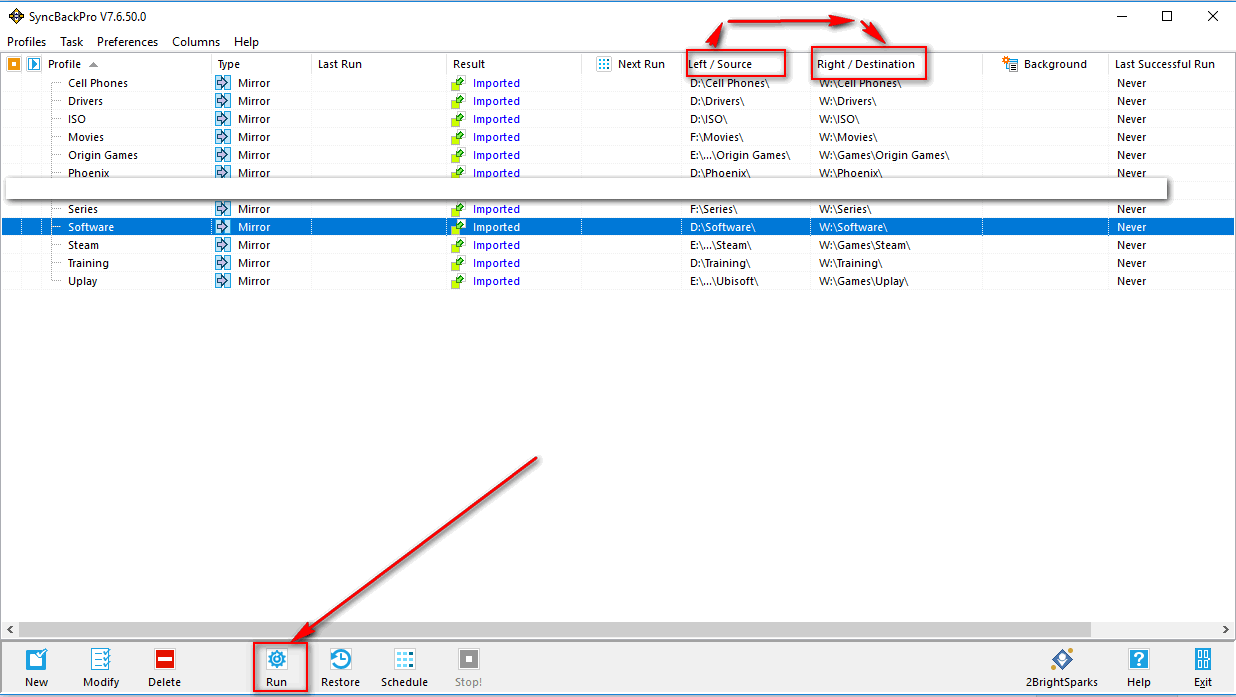1236x697 pixels.
Task: Click the orange stop icon column header
Action: tap(14, 64)
